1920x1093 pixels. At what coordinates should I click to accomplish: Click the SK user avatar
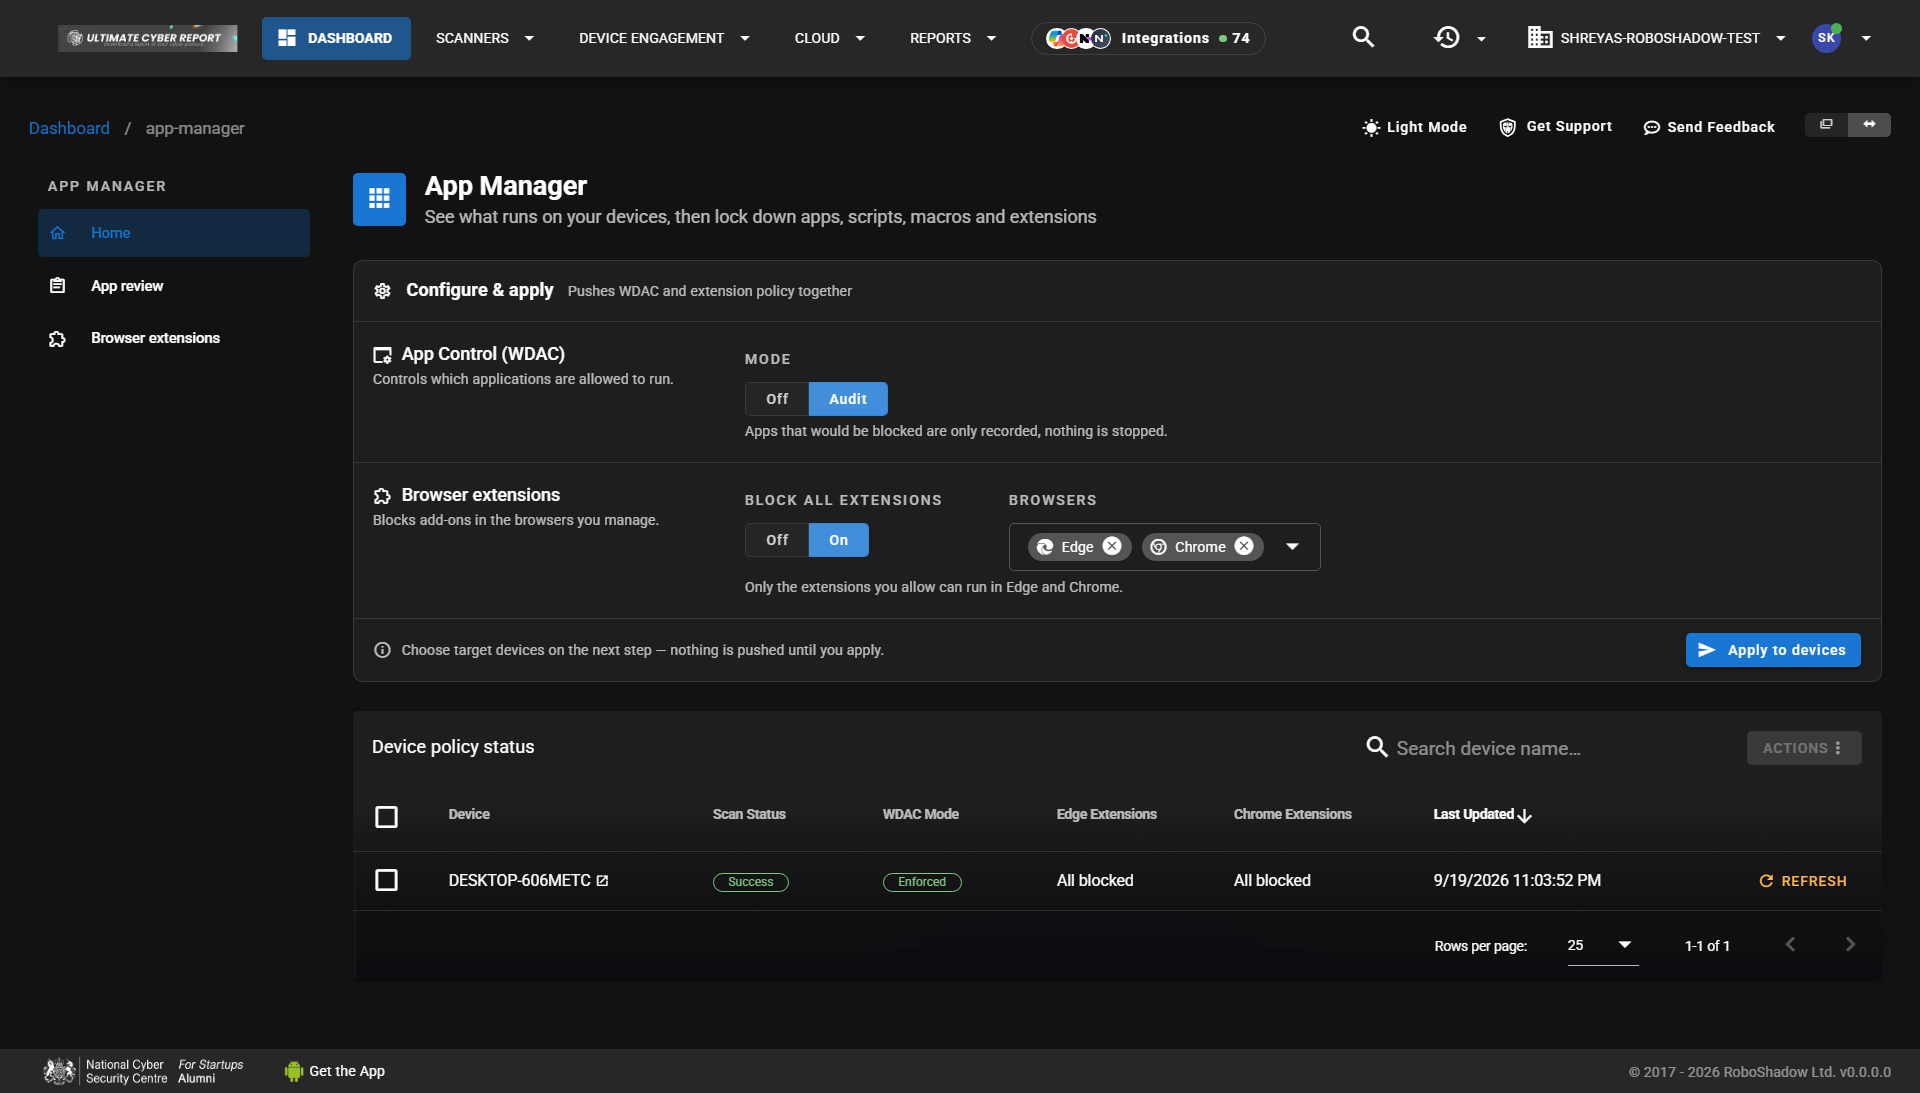click(1827, 38)
